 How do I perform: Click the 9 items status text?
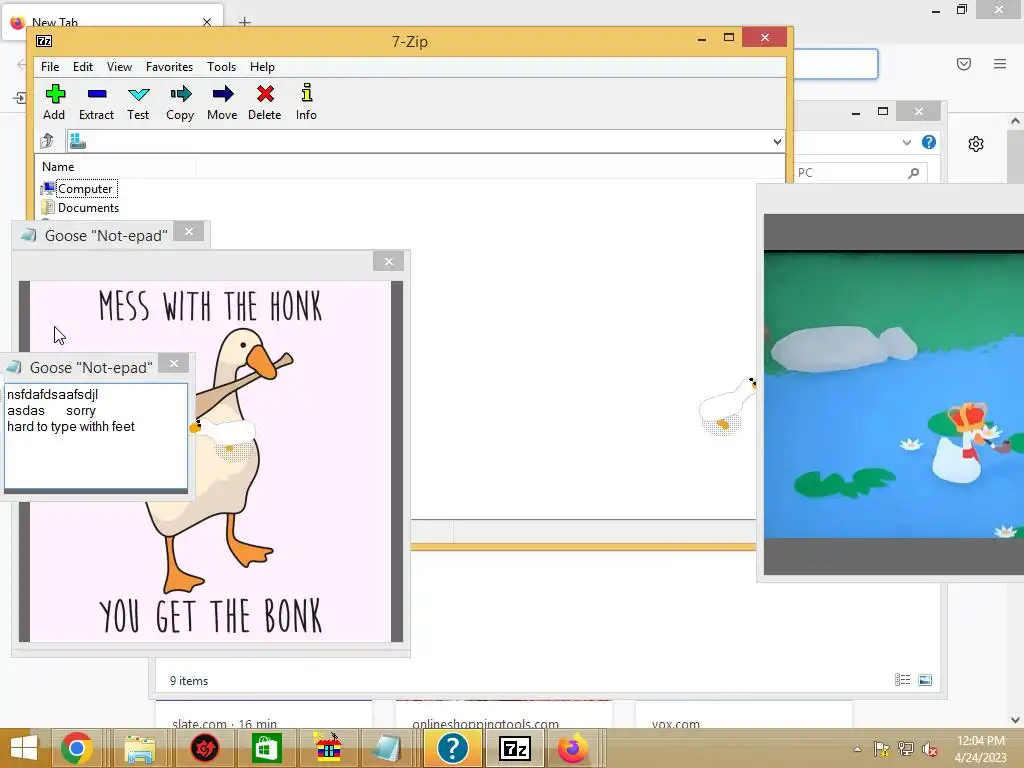tap(189, 680)
